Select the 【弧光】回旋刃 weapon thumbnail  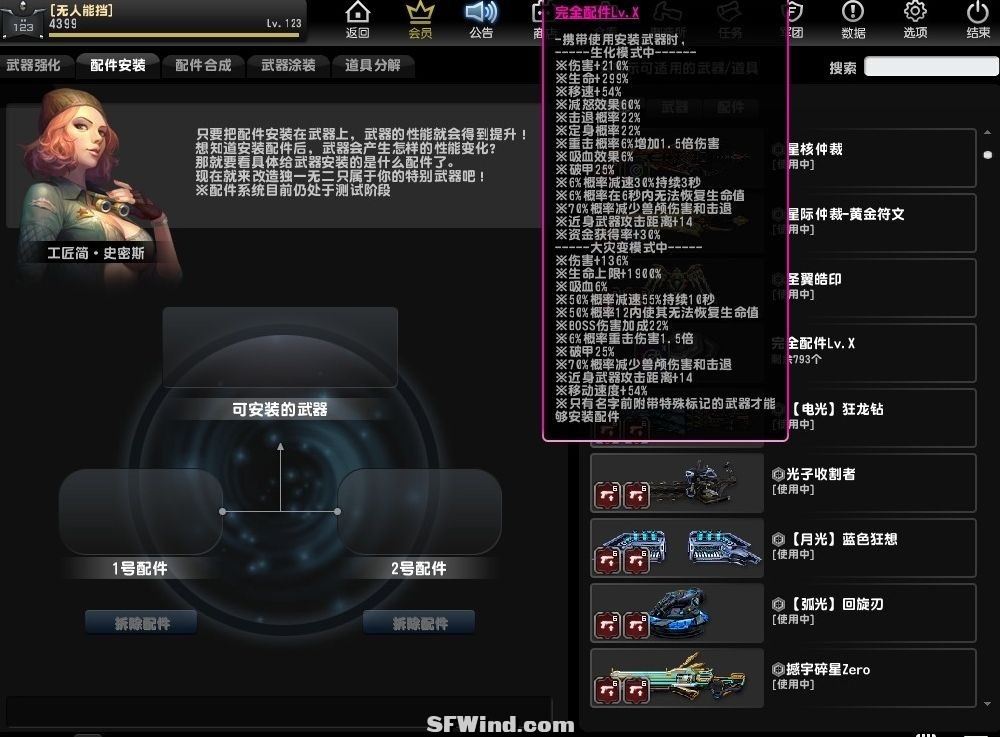[x=677, y=613]
